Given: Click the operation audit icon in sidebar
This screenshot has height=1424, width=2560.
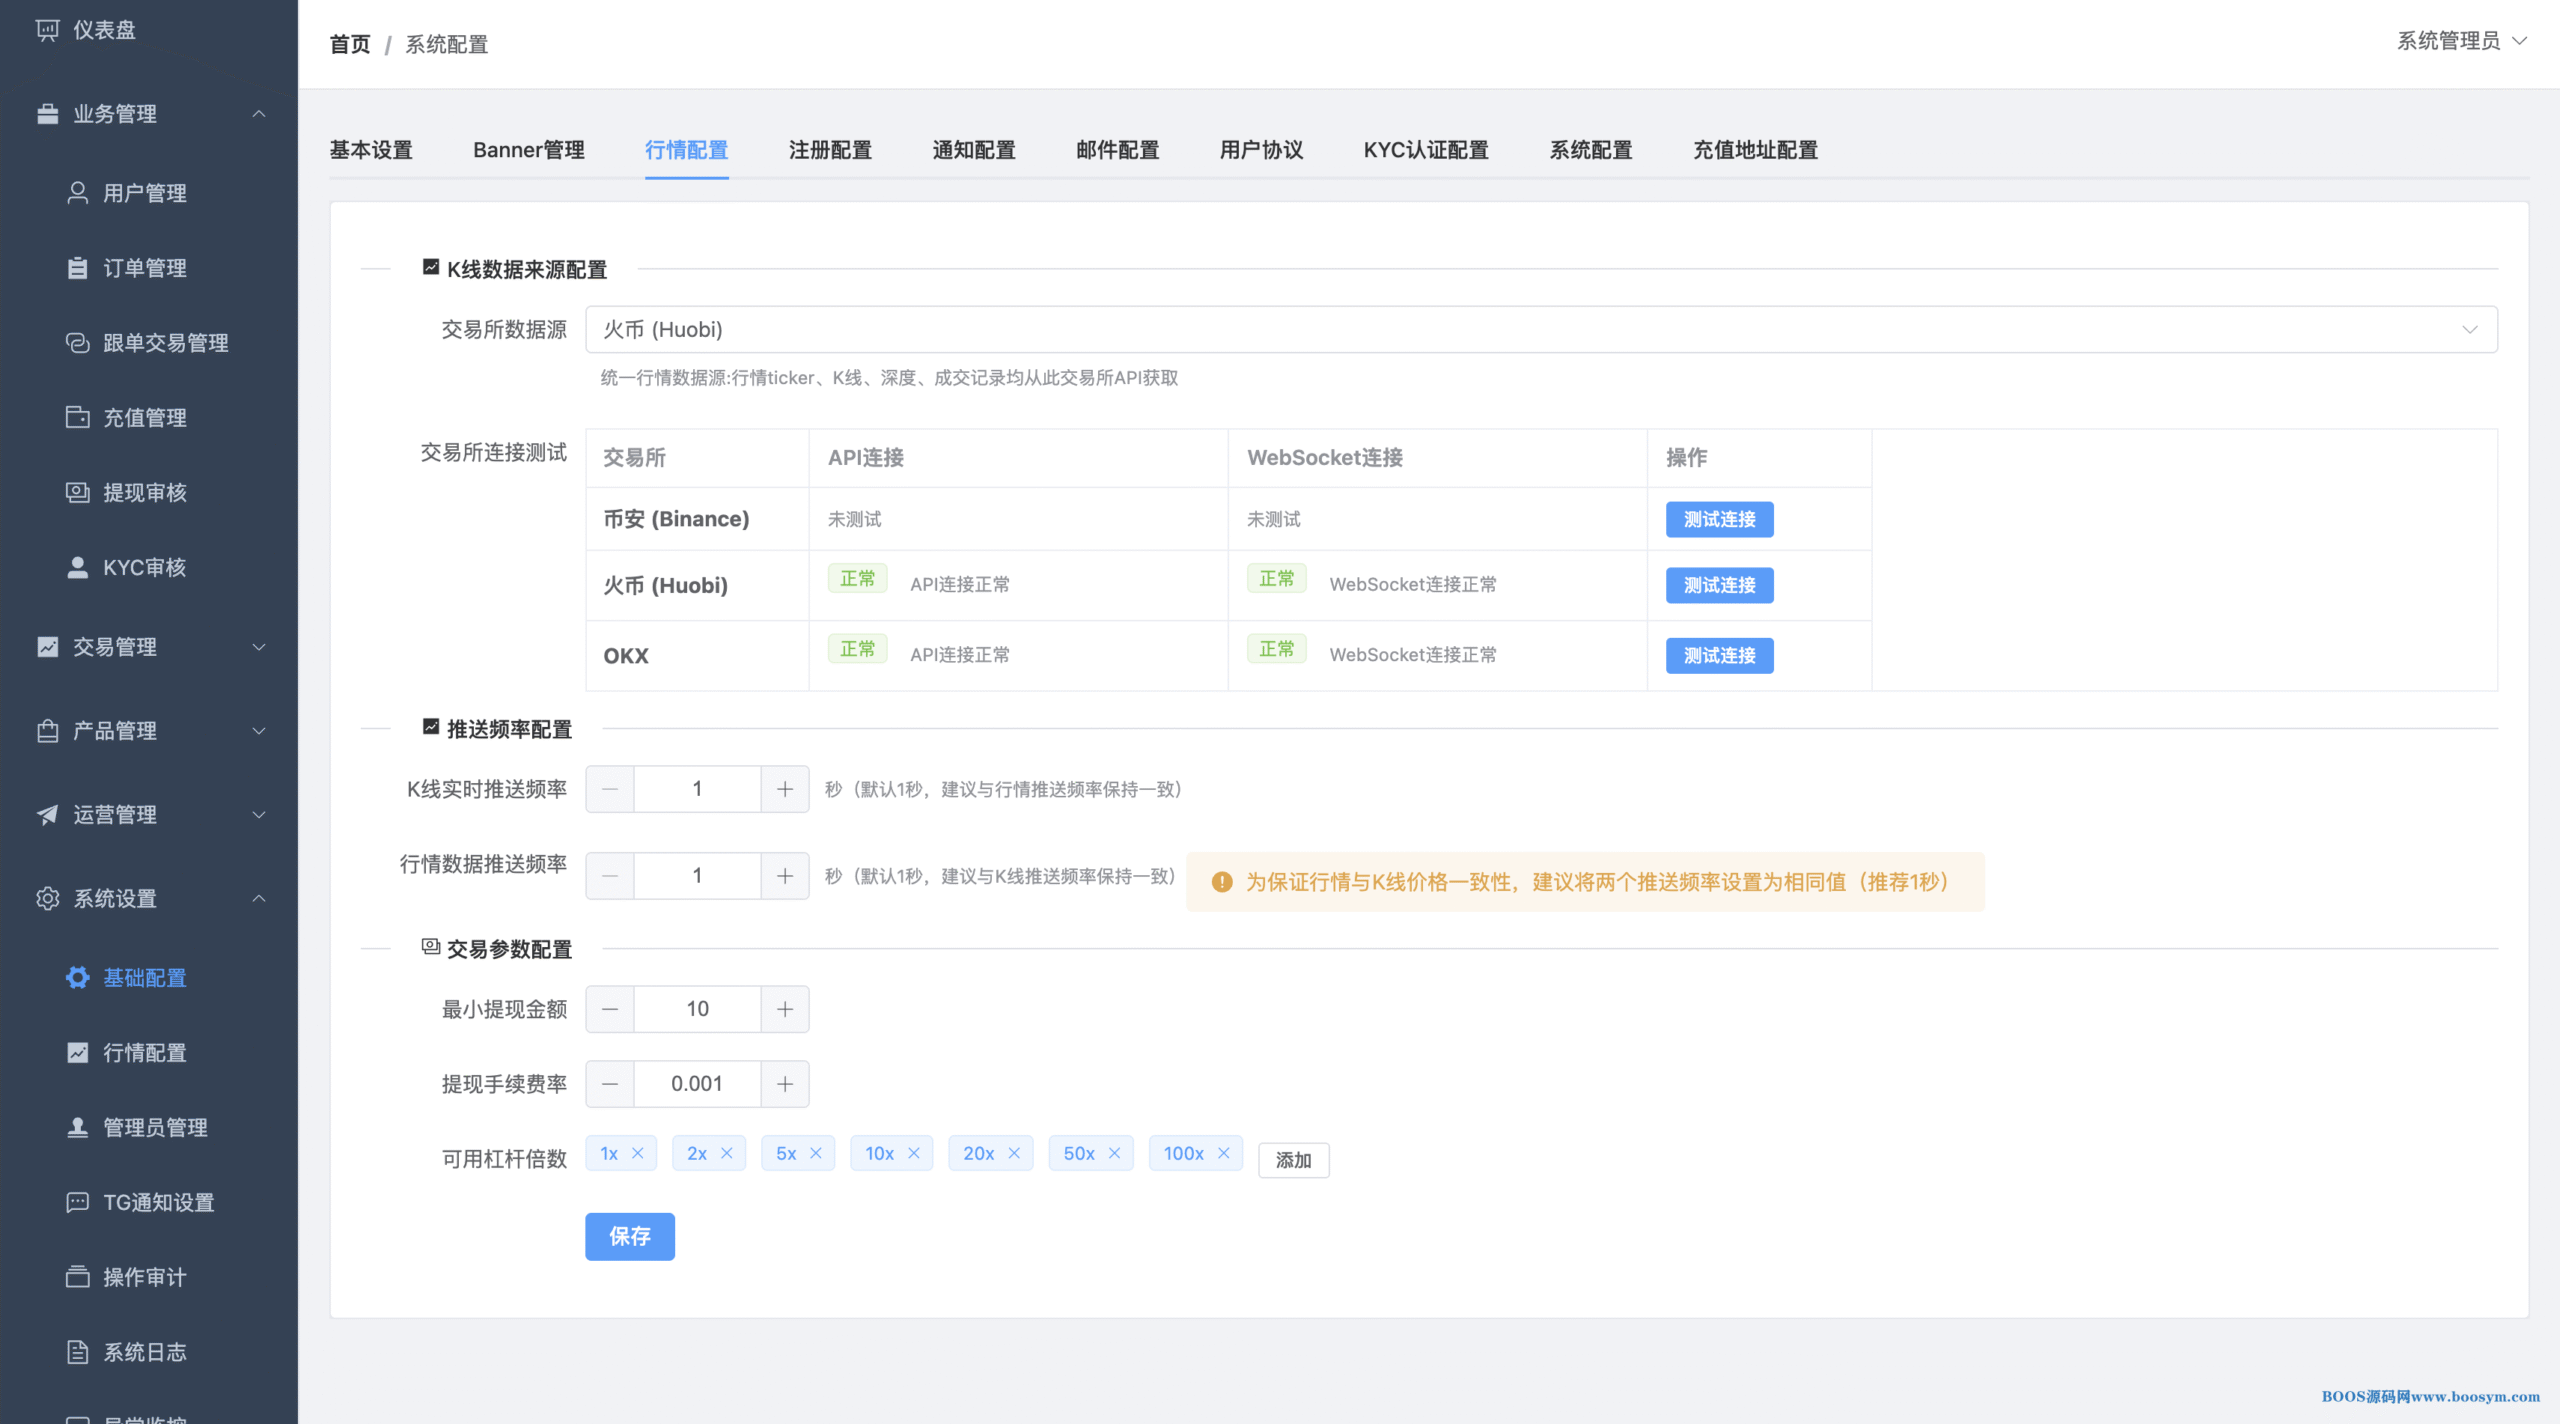Looking at the screenshot, I should click(x=77, y=1277).
